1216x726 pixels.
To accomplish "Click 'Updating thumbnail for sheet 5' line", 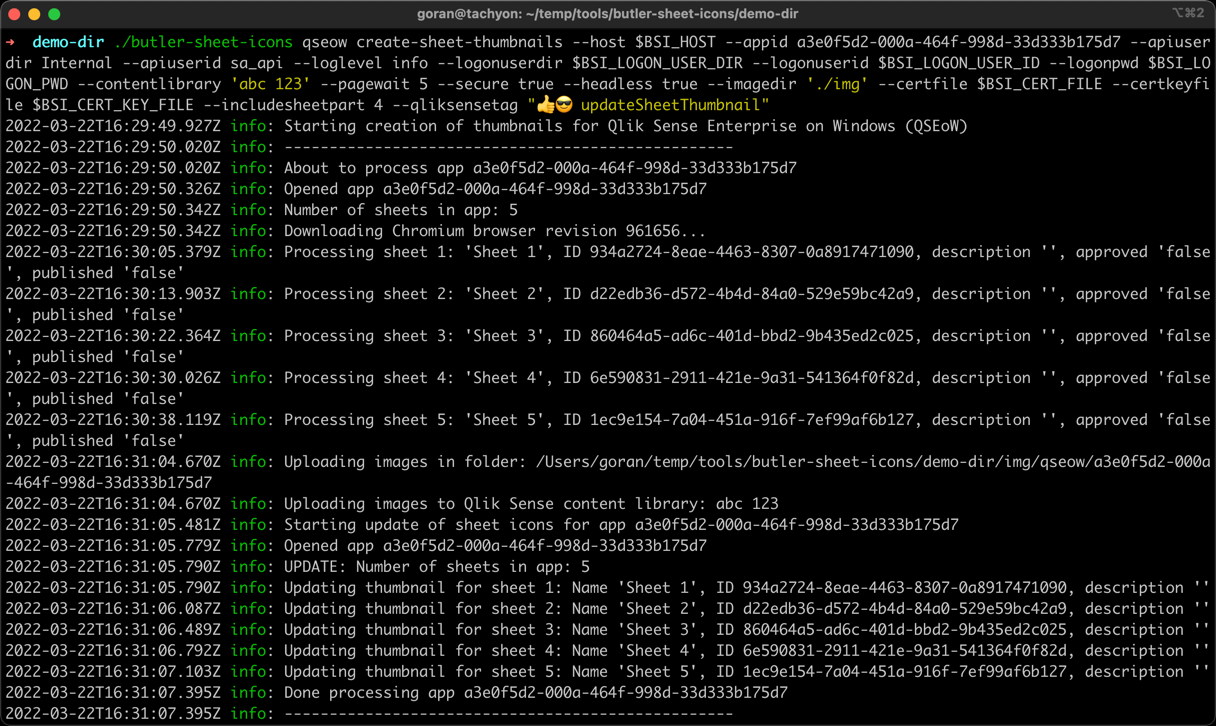I will pos(608,672).
